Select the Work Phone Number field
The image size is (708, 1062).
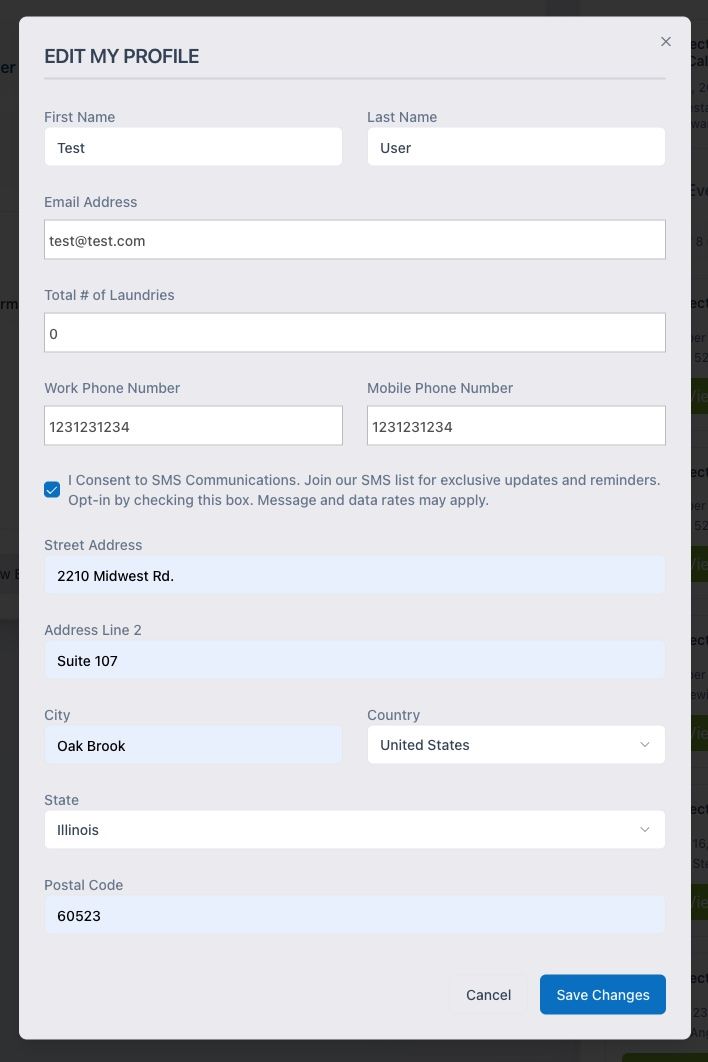[x=193, y=425]
